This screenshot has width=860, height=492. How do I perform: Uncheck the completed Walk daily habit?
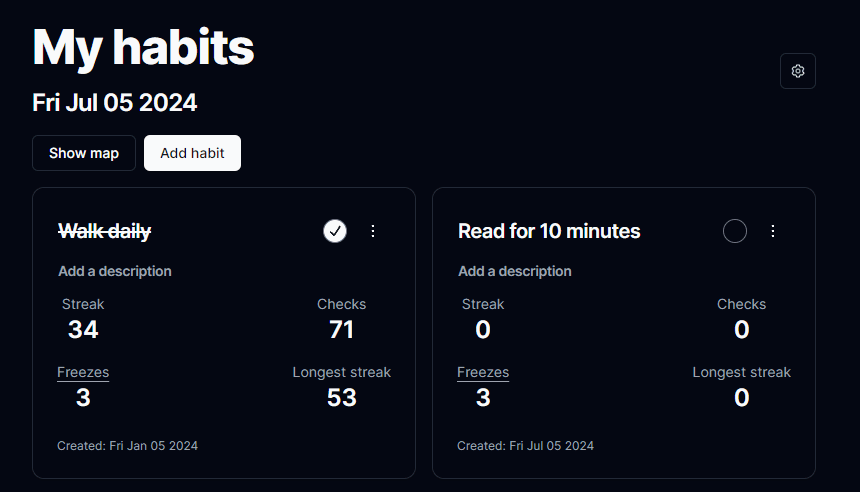pyautogui.click(x=335, y=231)
